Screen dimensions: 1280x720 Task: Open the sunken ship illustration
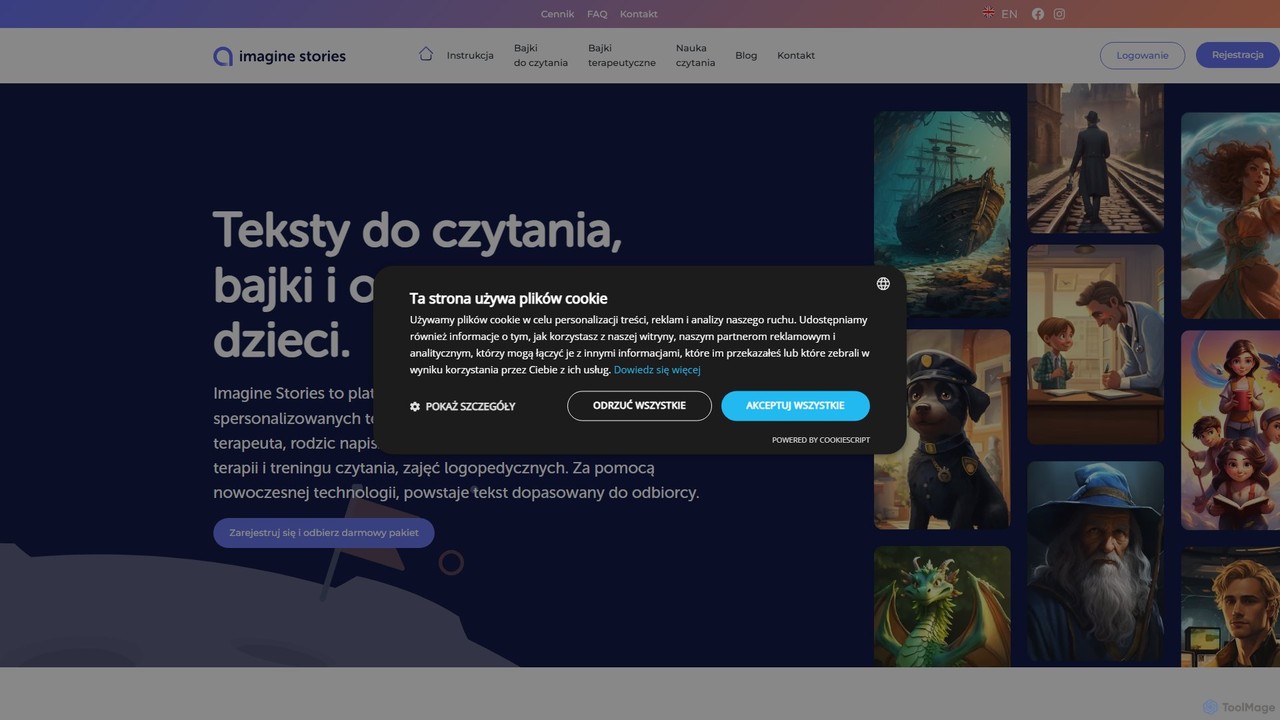[942, 215]
